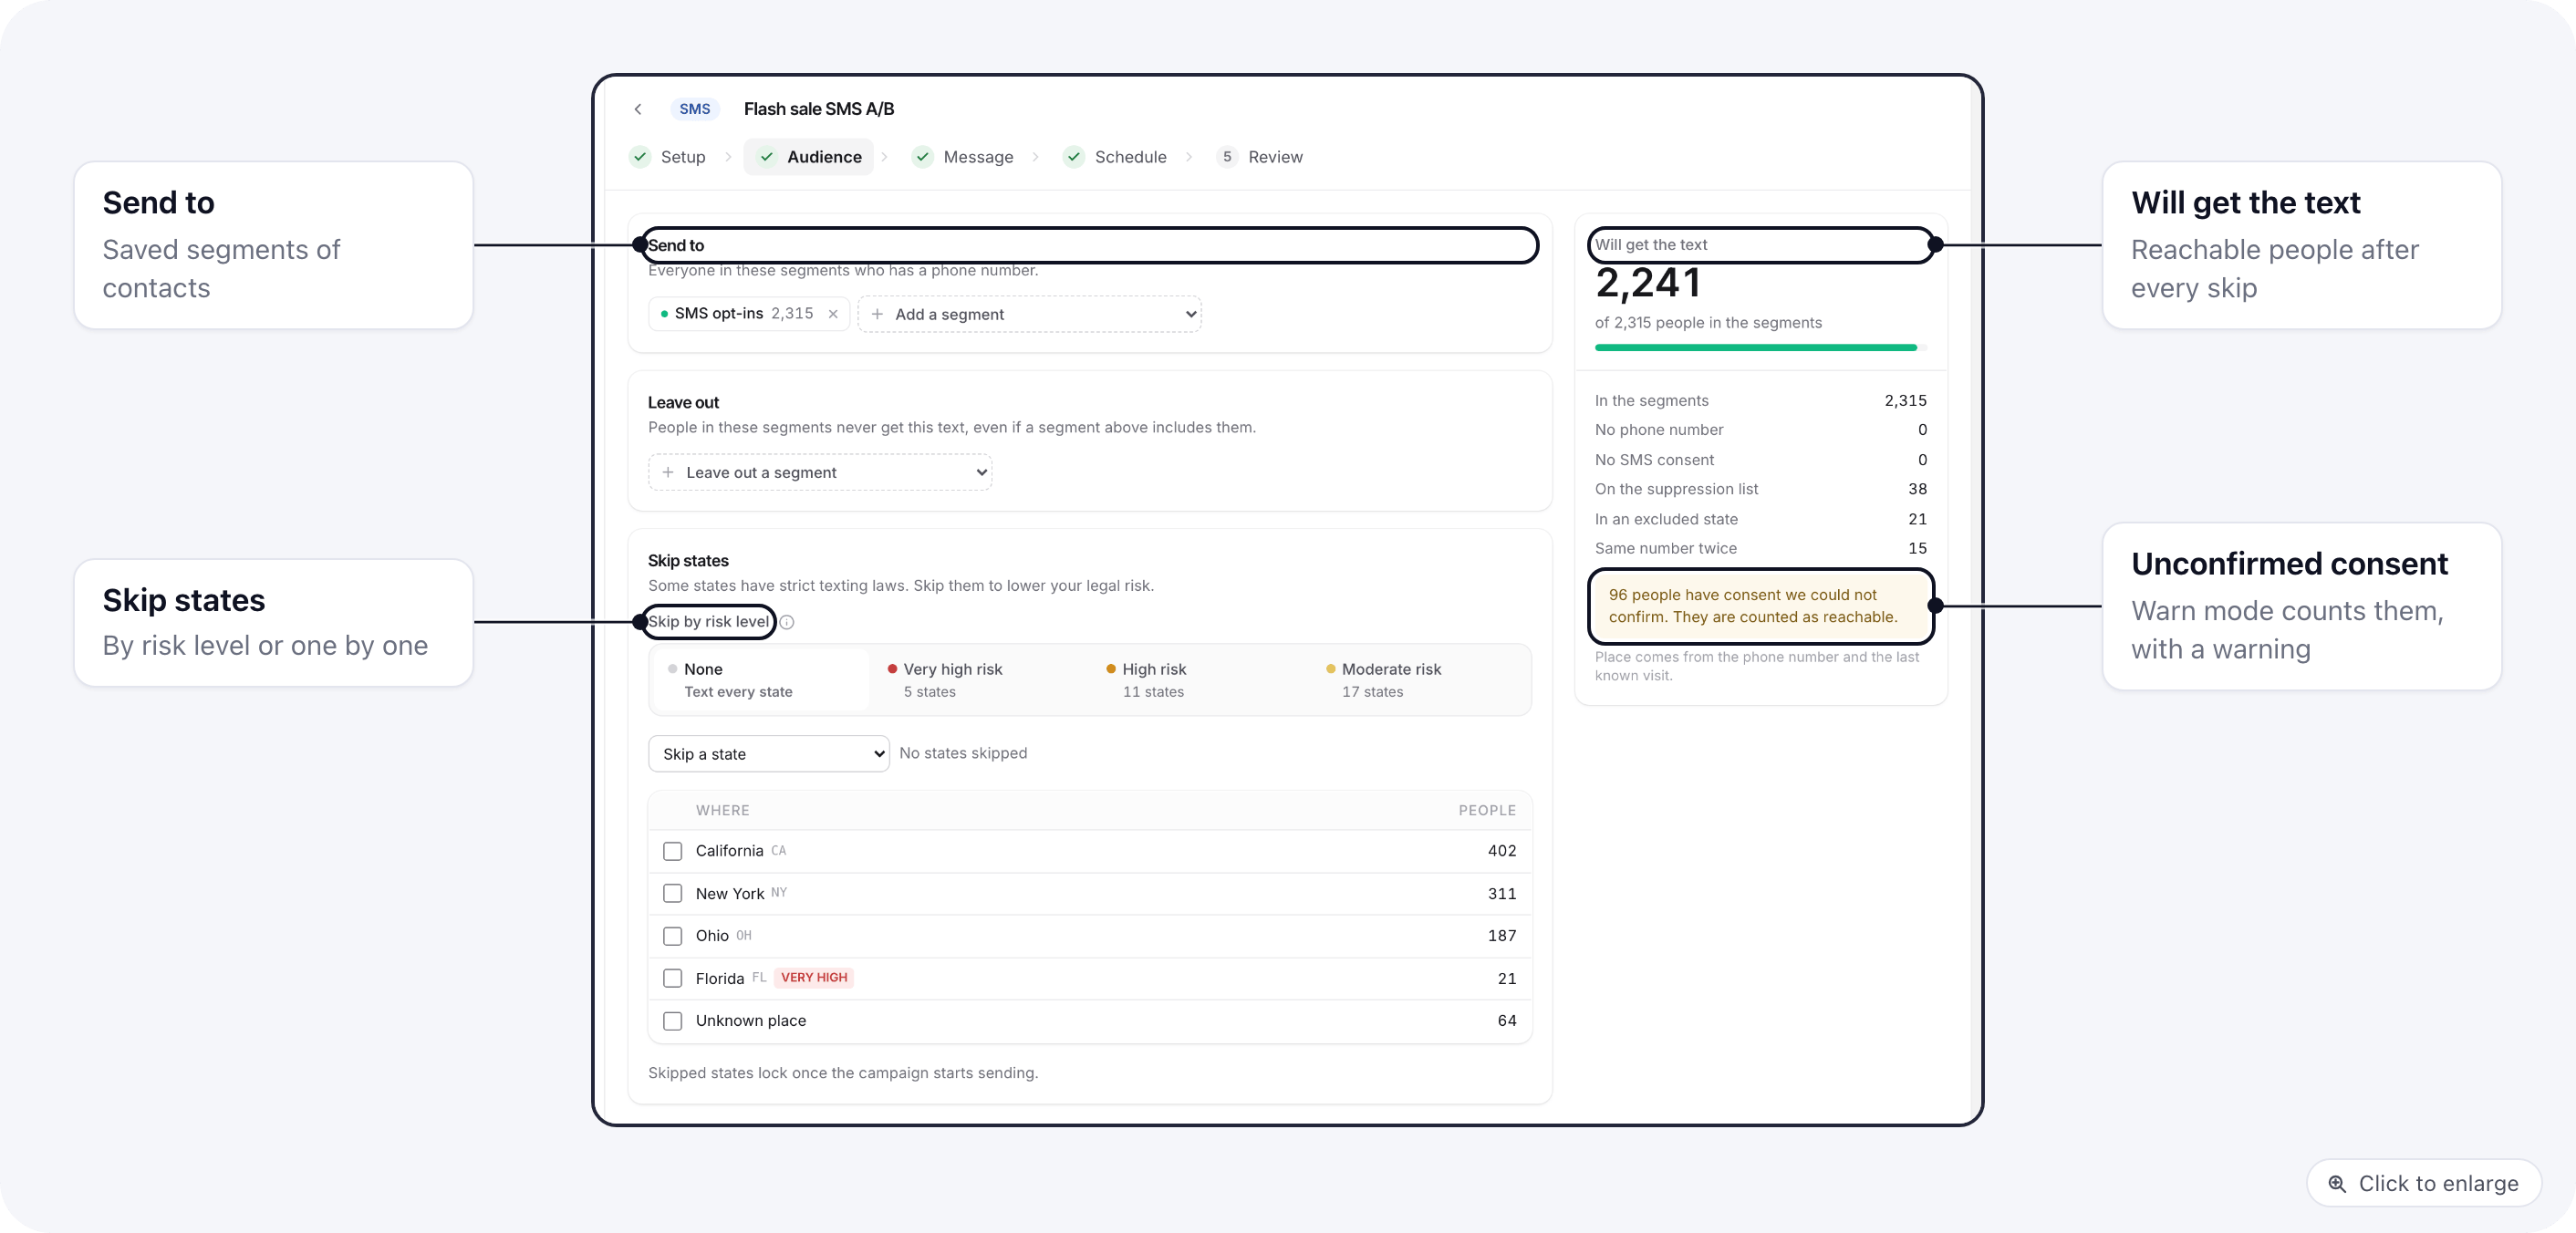This screenshot has height=1233, width=2576.
Task: Click the Setup step checkmark icon
Action: coord(640,157)
